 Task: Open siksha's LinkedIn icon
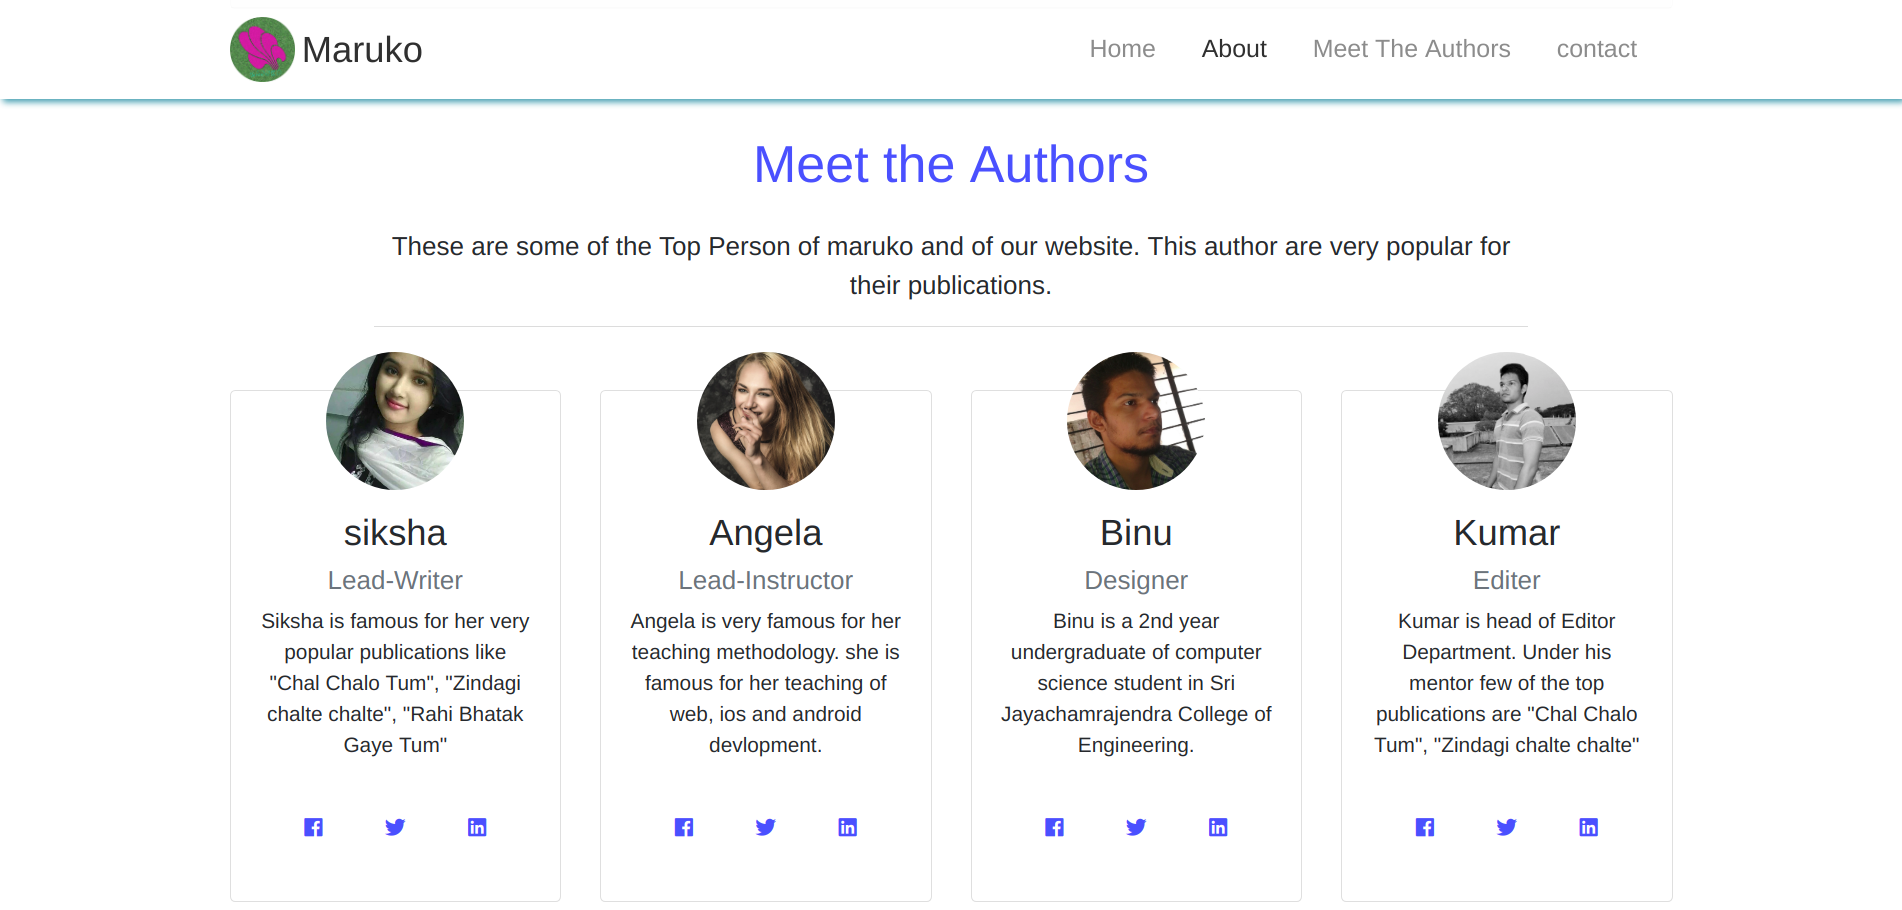click(477, 827)
